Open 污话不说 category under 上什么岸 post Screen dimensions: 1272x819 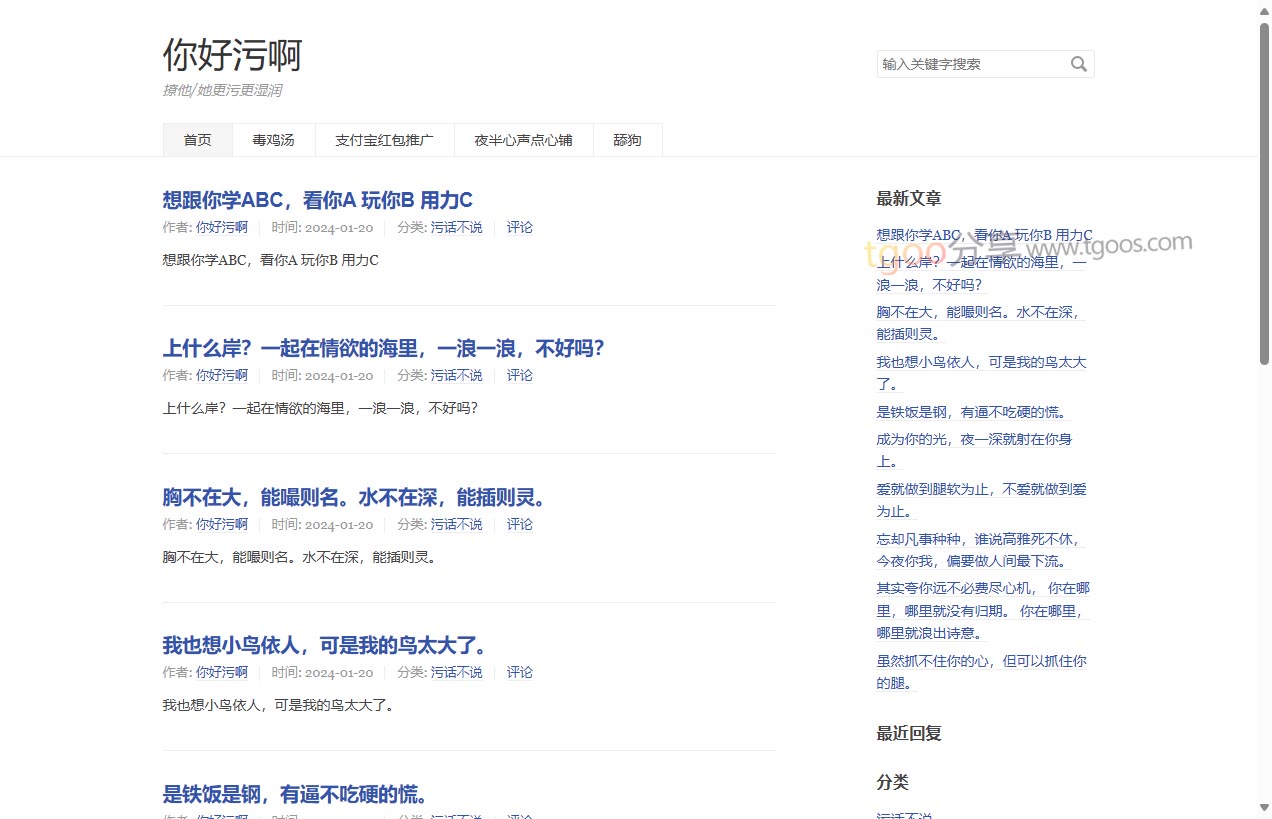point(456,375)
